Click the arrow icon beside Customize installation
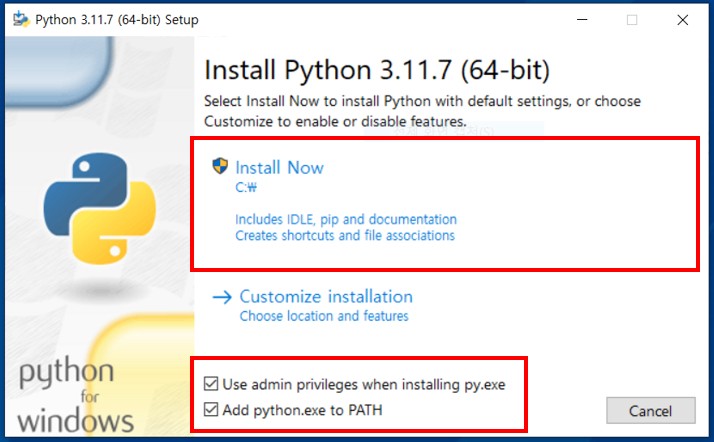 click(222, 297)
